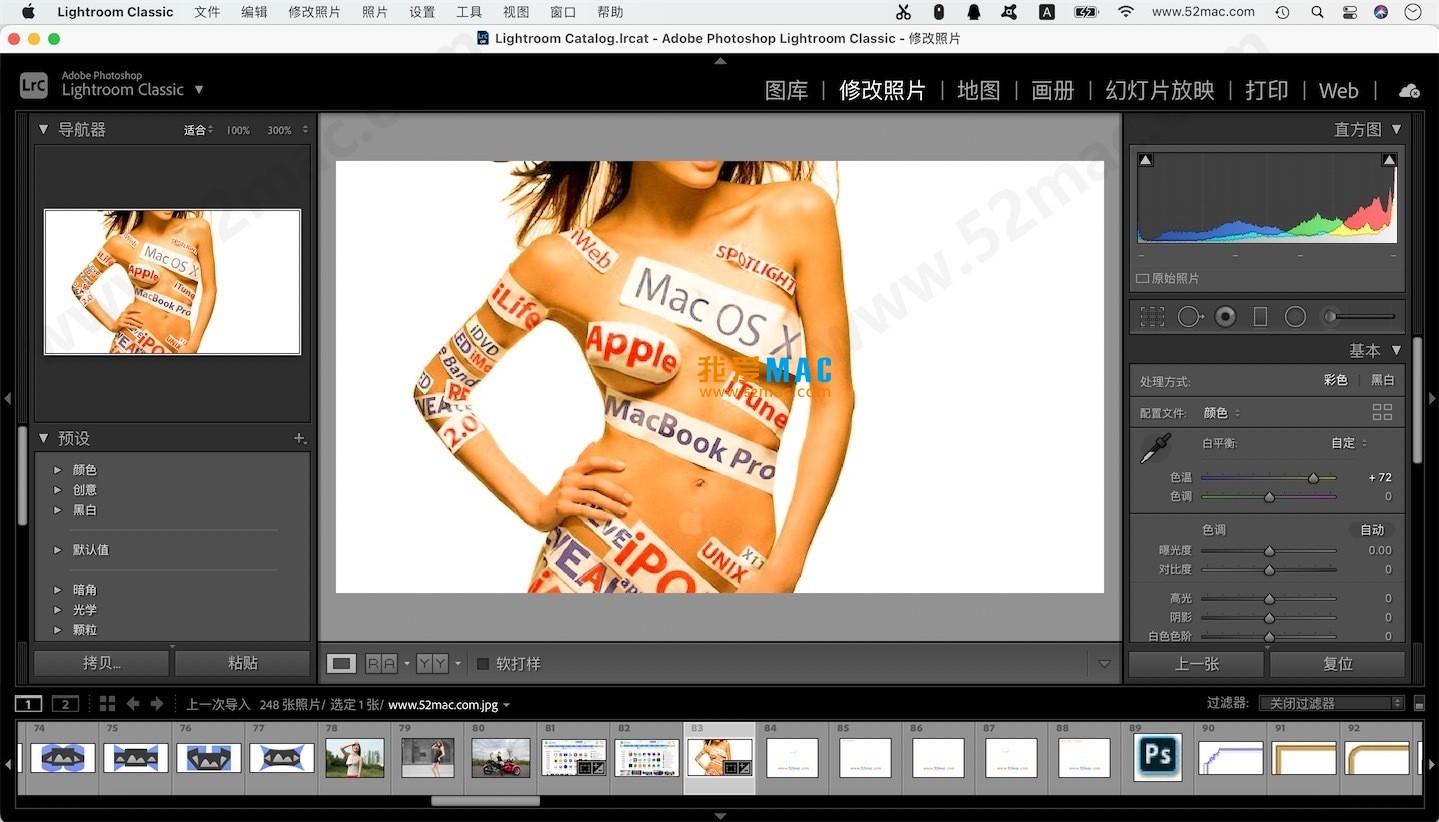The image size is (1439, 822).
Task: Click the cloud sync status icon
Action: [1409, 91]
